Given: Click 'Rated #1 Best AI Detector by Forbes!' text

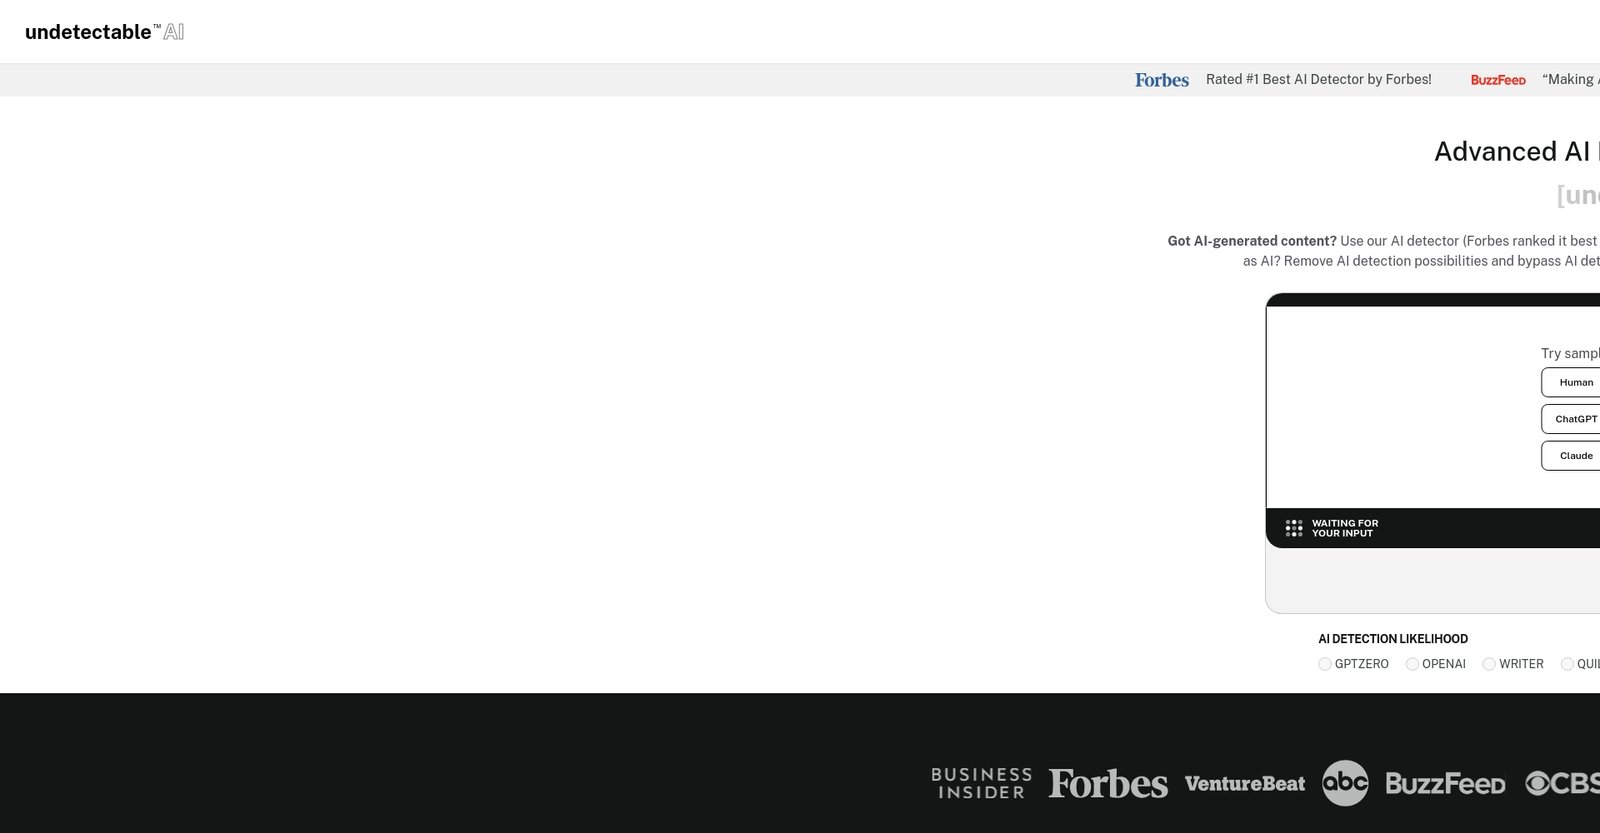Looking at the screenshot, I should 1318,80.
